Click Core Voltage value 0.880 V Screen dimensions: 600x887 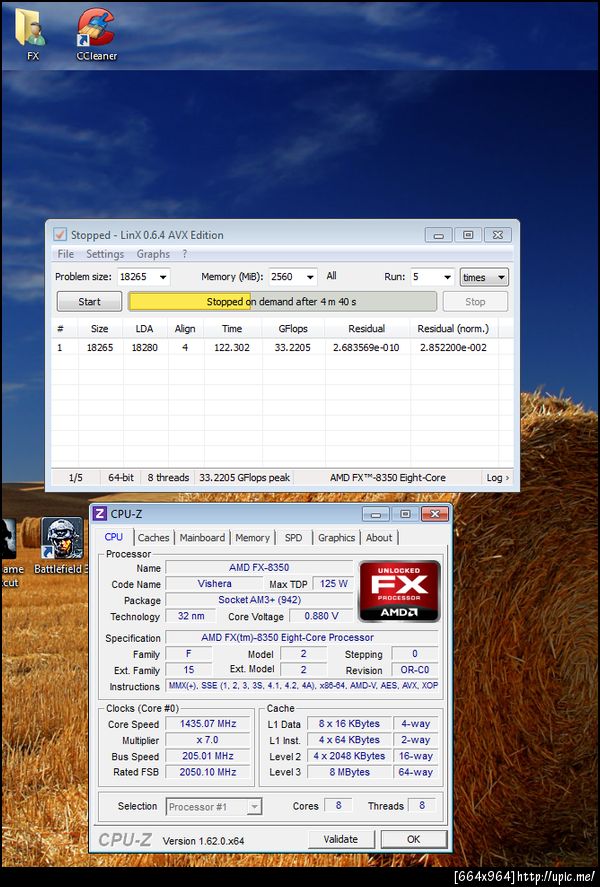(321, 616)
